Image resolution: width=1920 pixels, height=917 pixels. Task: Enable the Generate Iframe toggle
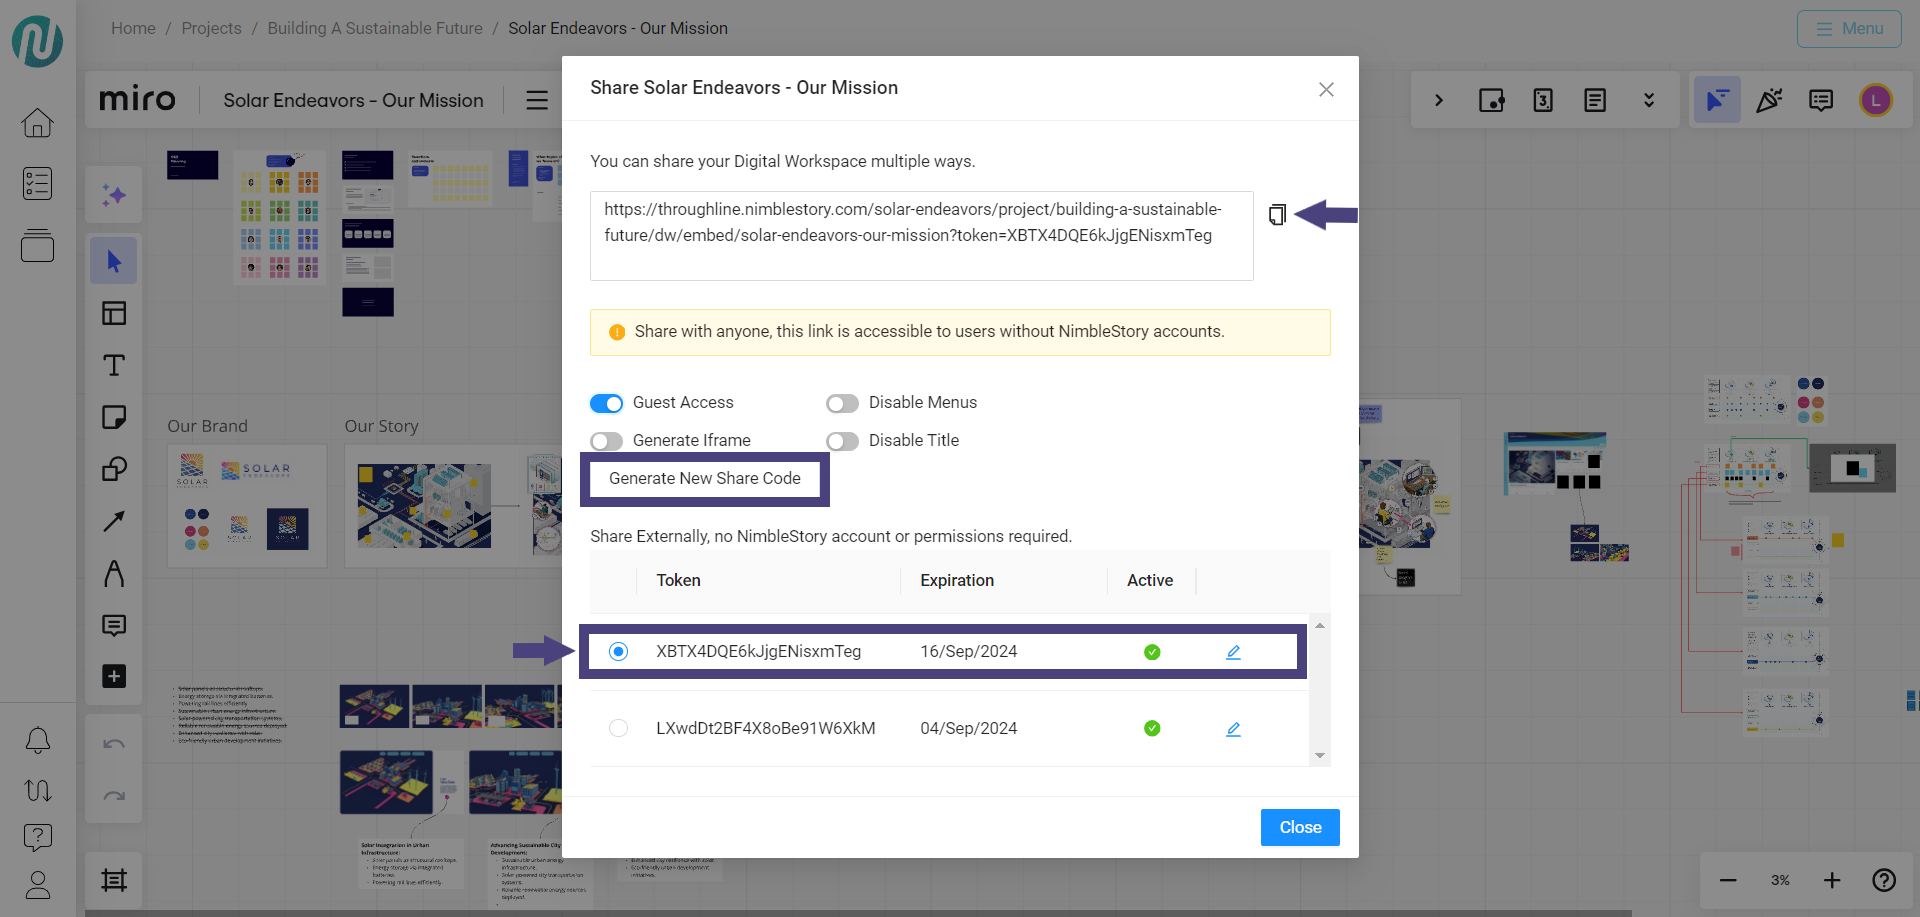606,441
